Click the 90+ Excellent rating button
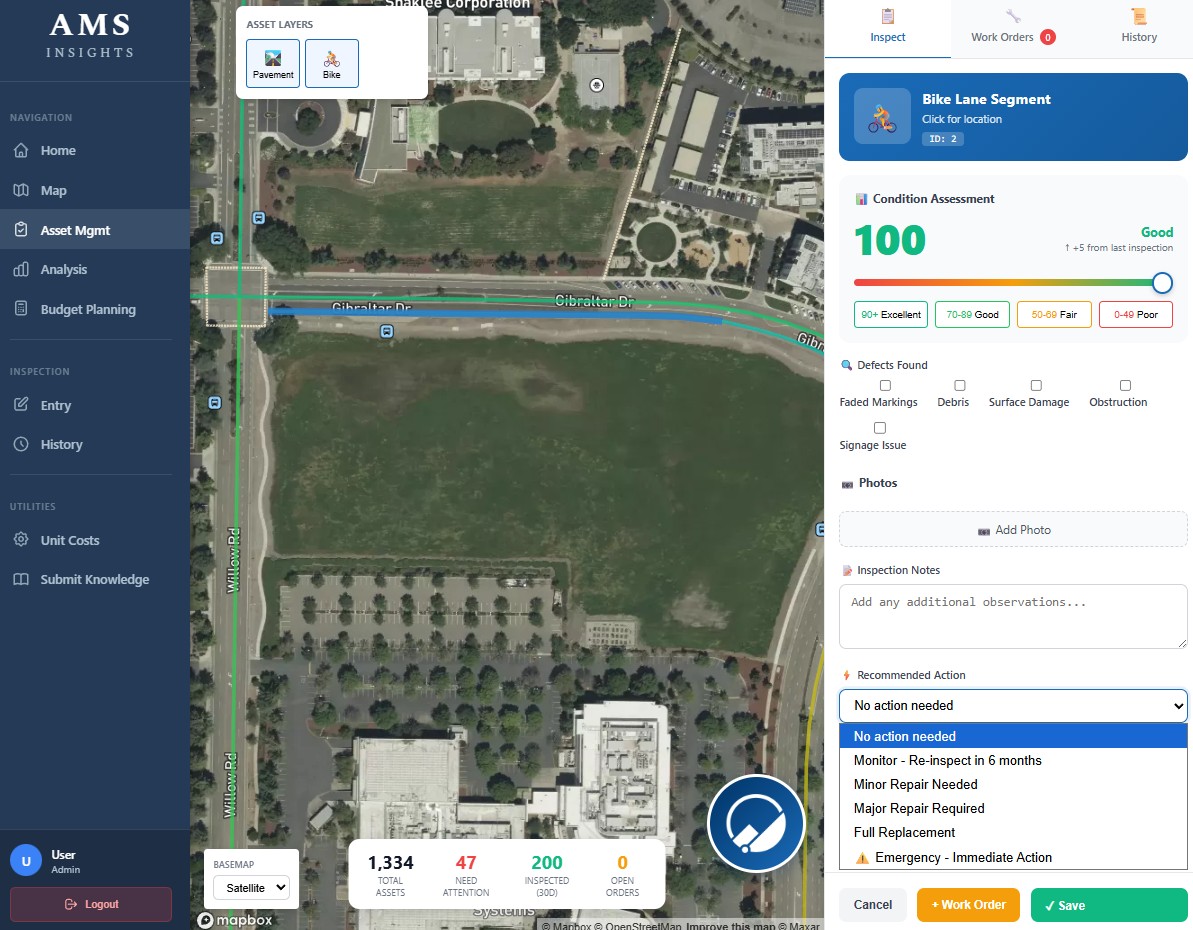The width and height of the screenshot is (1193, 930). click(891, 314)
